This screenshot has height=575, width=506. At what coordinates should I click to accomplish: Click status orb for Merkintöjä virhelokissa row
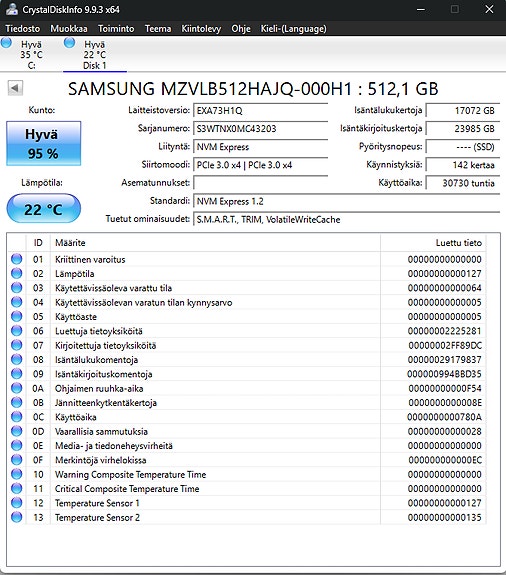(x=16, y=459)
